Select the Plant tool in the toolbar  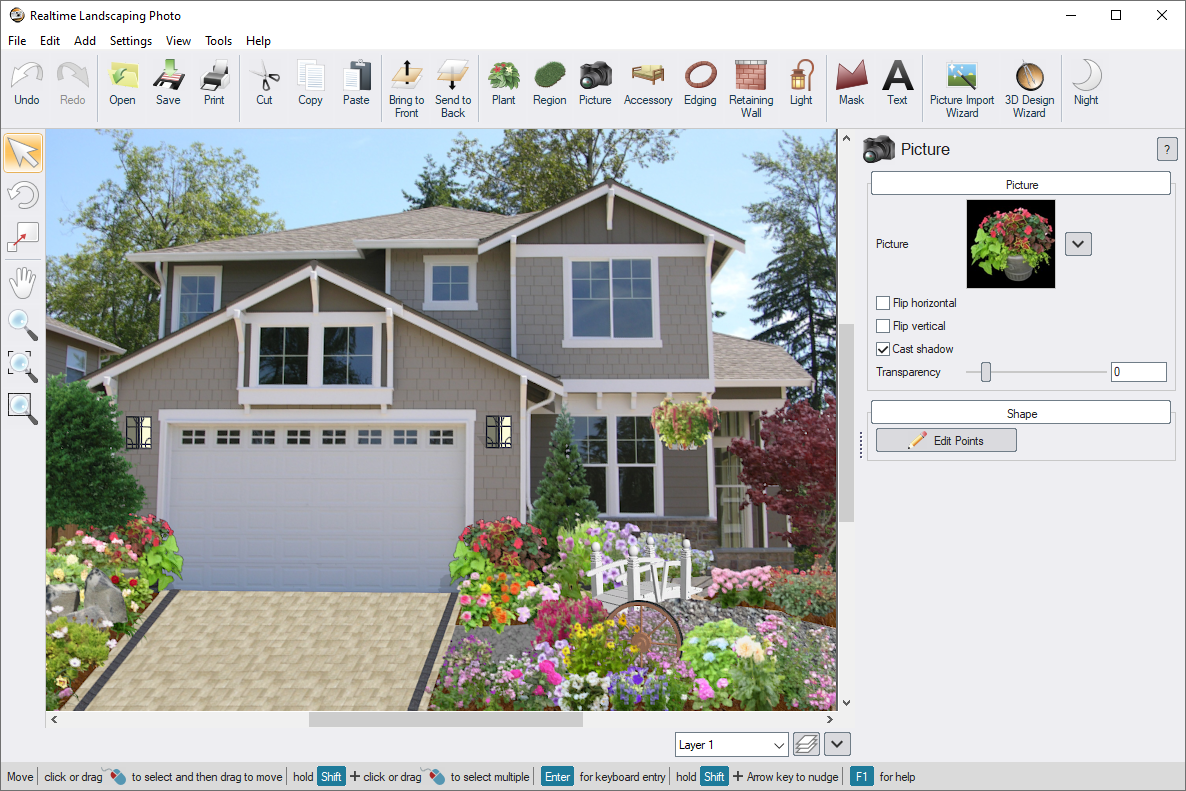(503, 85)
